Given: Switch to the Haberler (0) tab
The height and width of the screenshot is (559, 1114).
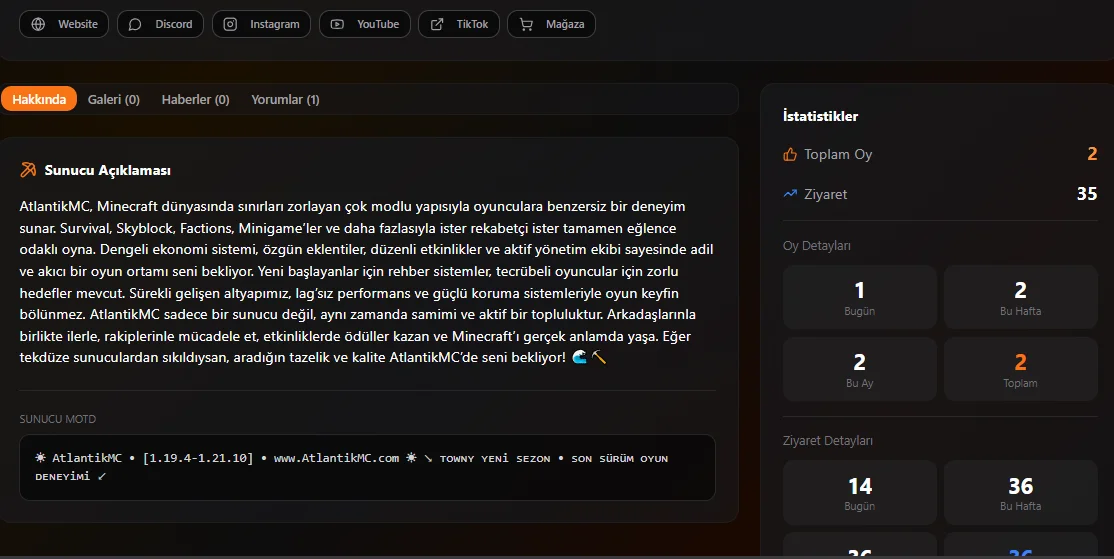Looking at the screenshot, I should click(195, 99).
